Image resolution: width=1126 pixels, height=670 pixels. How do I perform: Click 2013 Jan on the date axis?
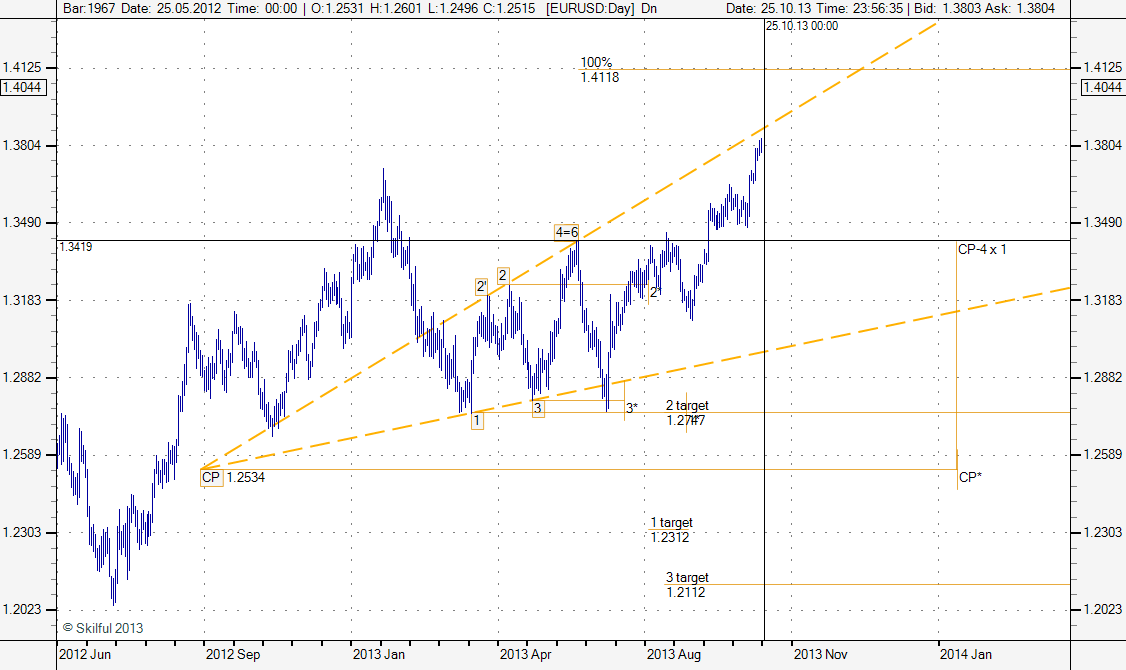point(378,655)
